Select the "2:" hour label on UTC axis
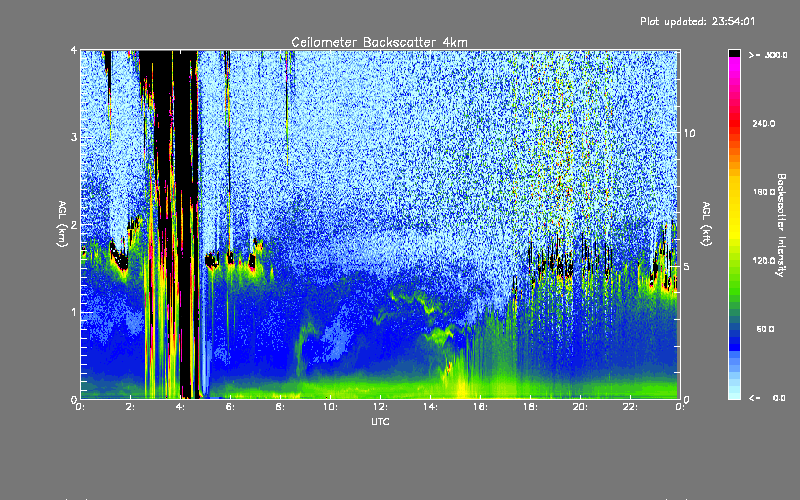Viewport: 800px width, 500px height. 131,407
